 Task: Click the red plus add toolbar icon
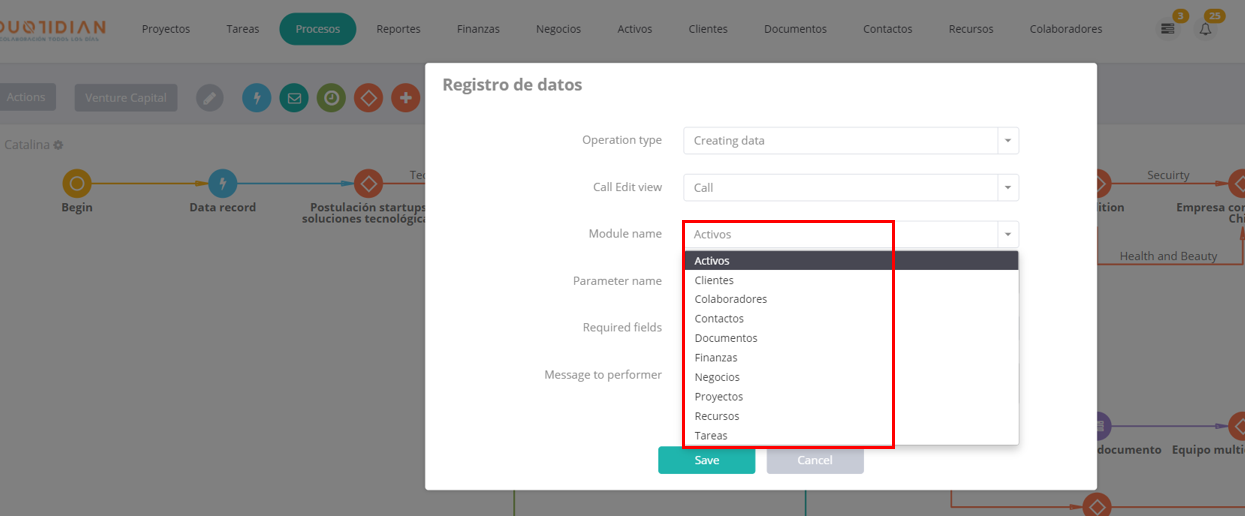405,97
